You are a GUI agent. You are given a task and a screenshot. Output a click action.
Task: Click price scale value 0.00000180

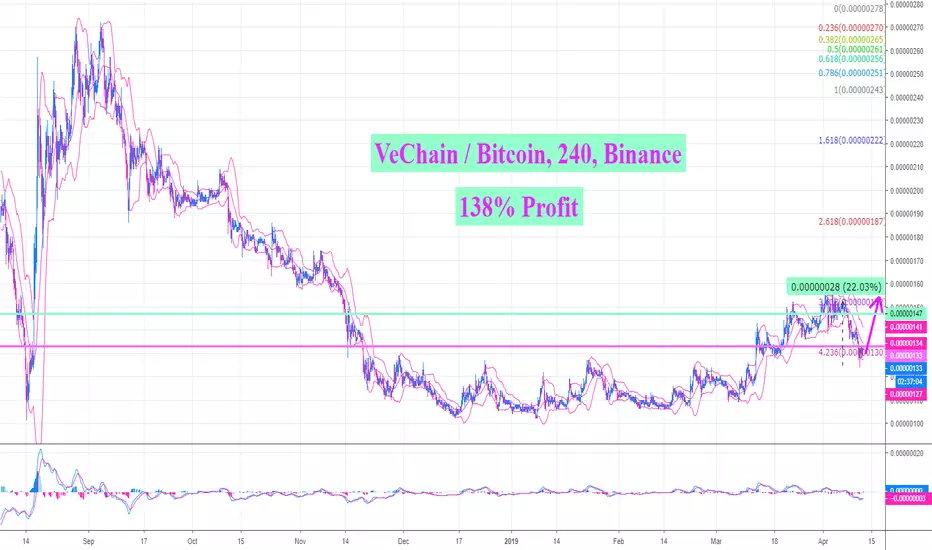pyautogui.click(x=907, y=237)
